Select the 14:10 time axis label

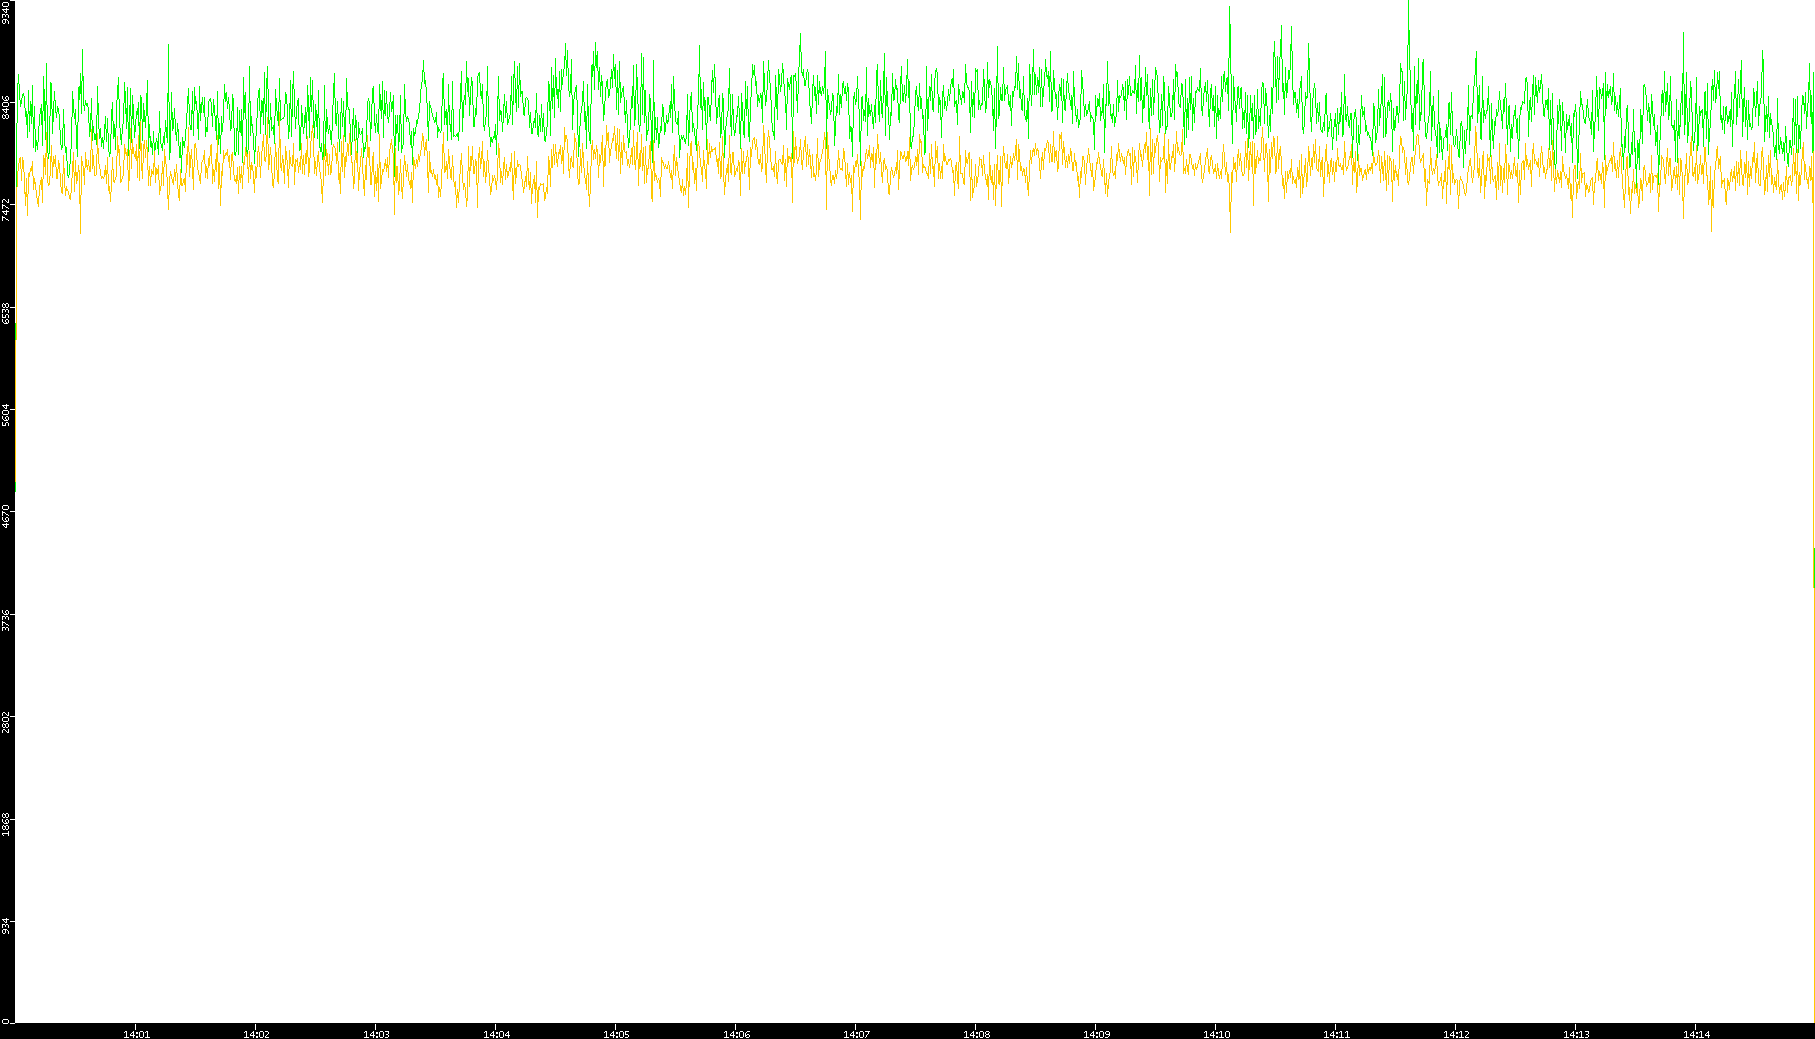1216,1034
